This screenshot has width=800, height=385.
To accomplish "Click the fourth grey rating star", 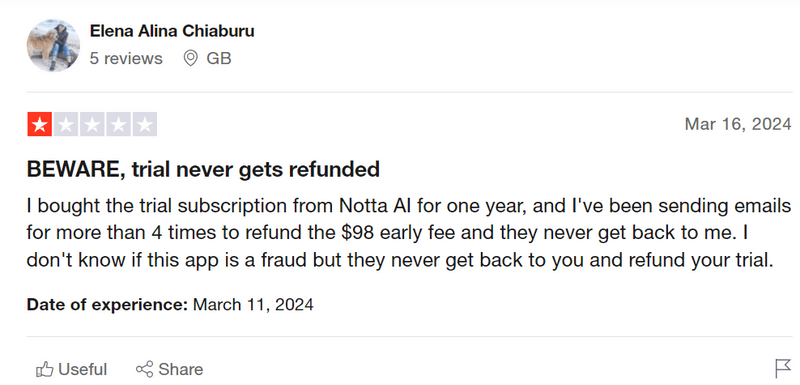I will pos(118,124).
